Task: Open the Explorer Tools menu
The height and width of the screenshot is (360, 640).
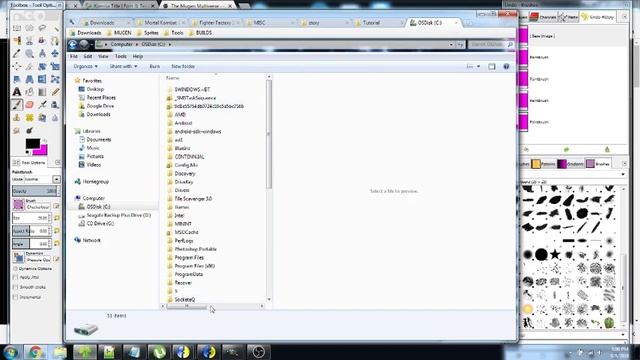Action: (120, 56)
